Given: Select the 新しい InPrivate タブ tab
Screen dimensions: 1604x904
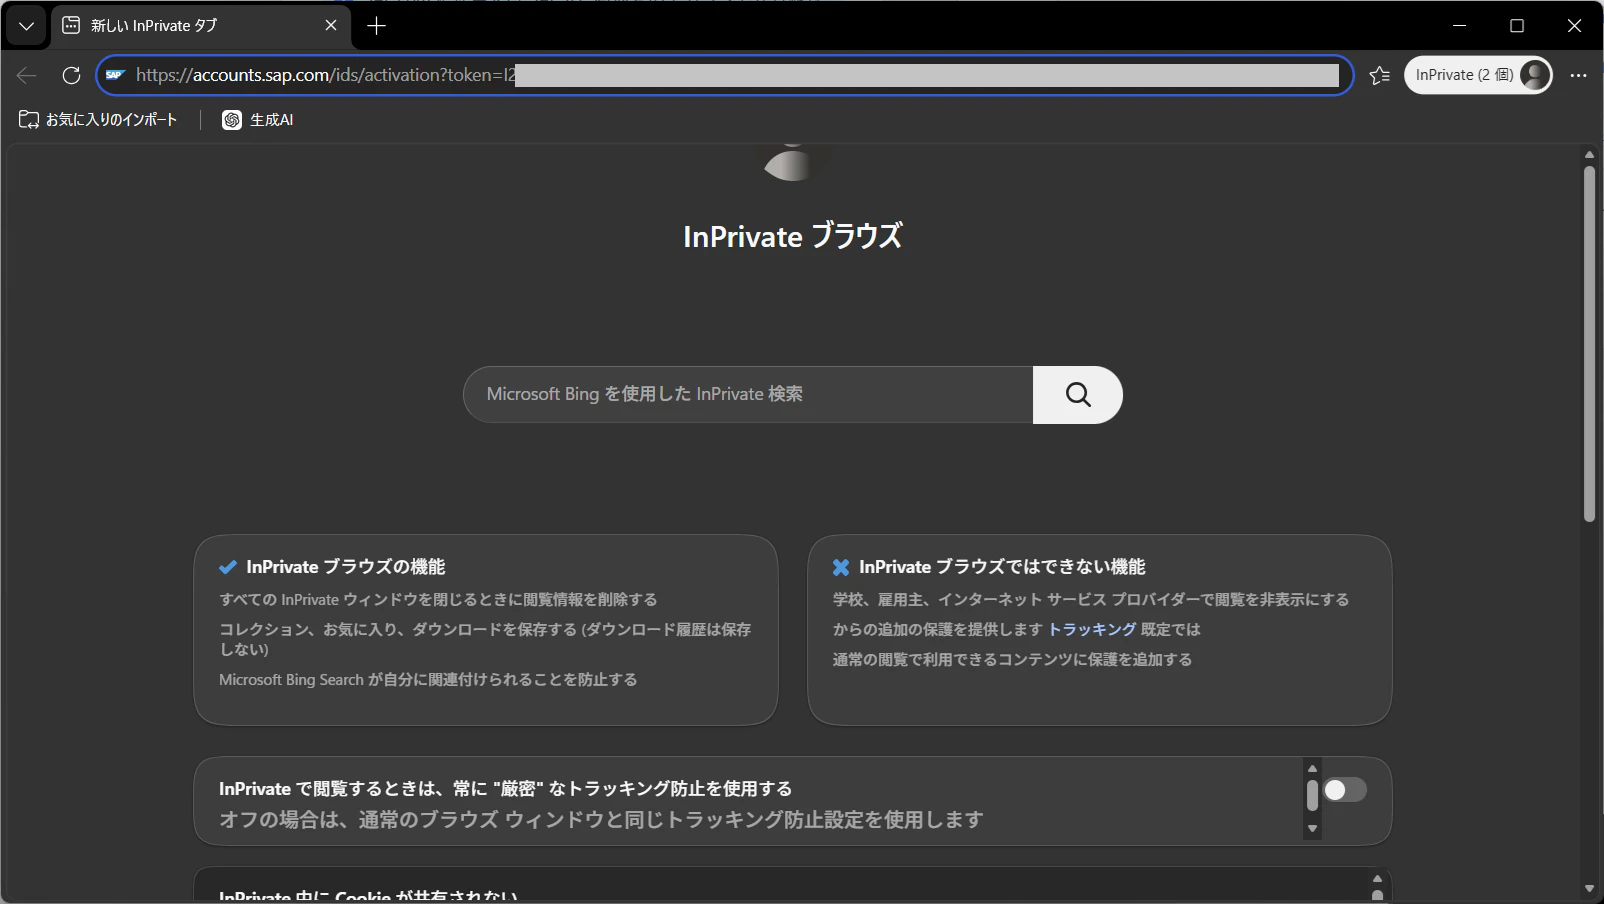Looking at the screenshot, I should (x=200, y=26).
